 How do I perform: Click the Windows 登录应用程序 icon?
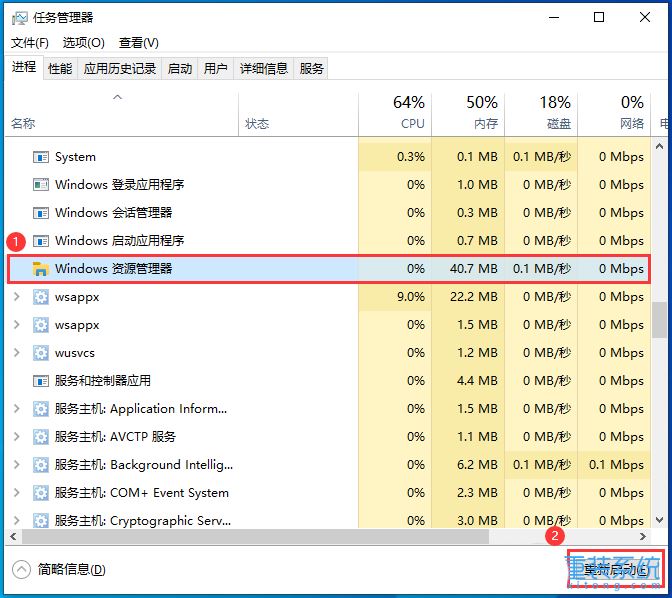41,185
